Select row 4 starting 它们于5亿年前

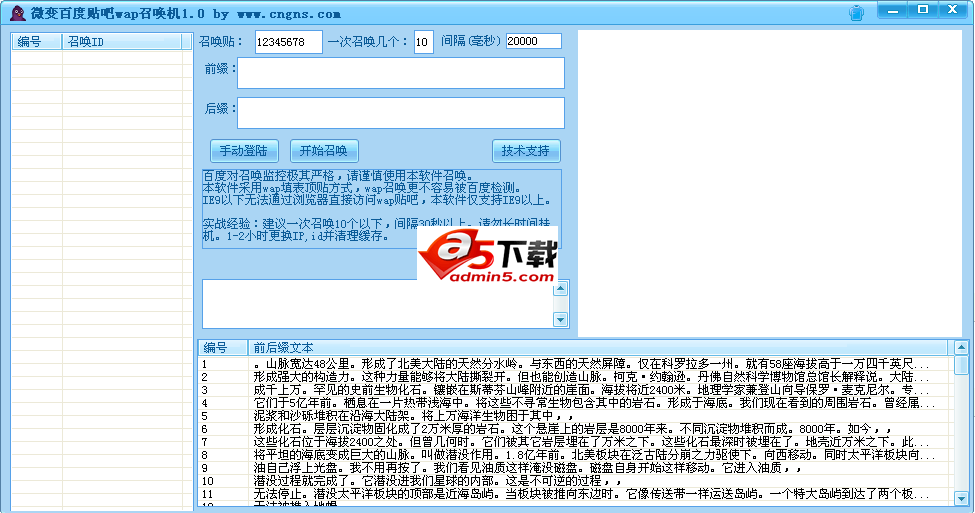[575, 404]
